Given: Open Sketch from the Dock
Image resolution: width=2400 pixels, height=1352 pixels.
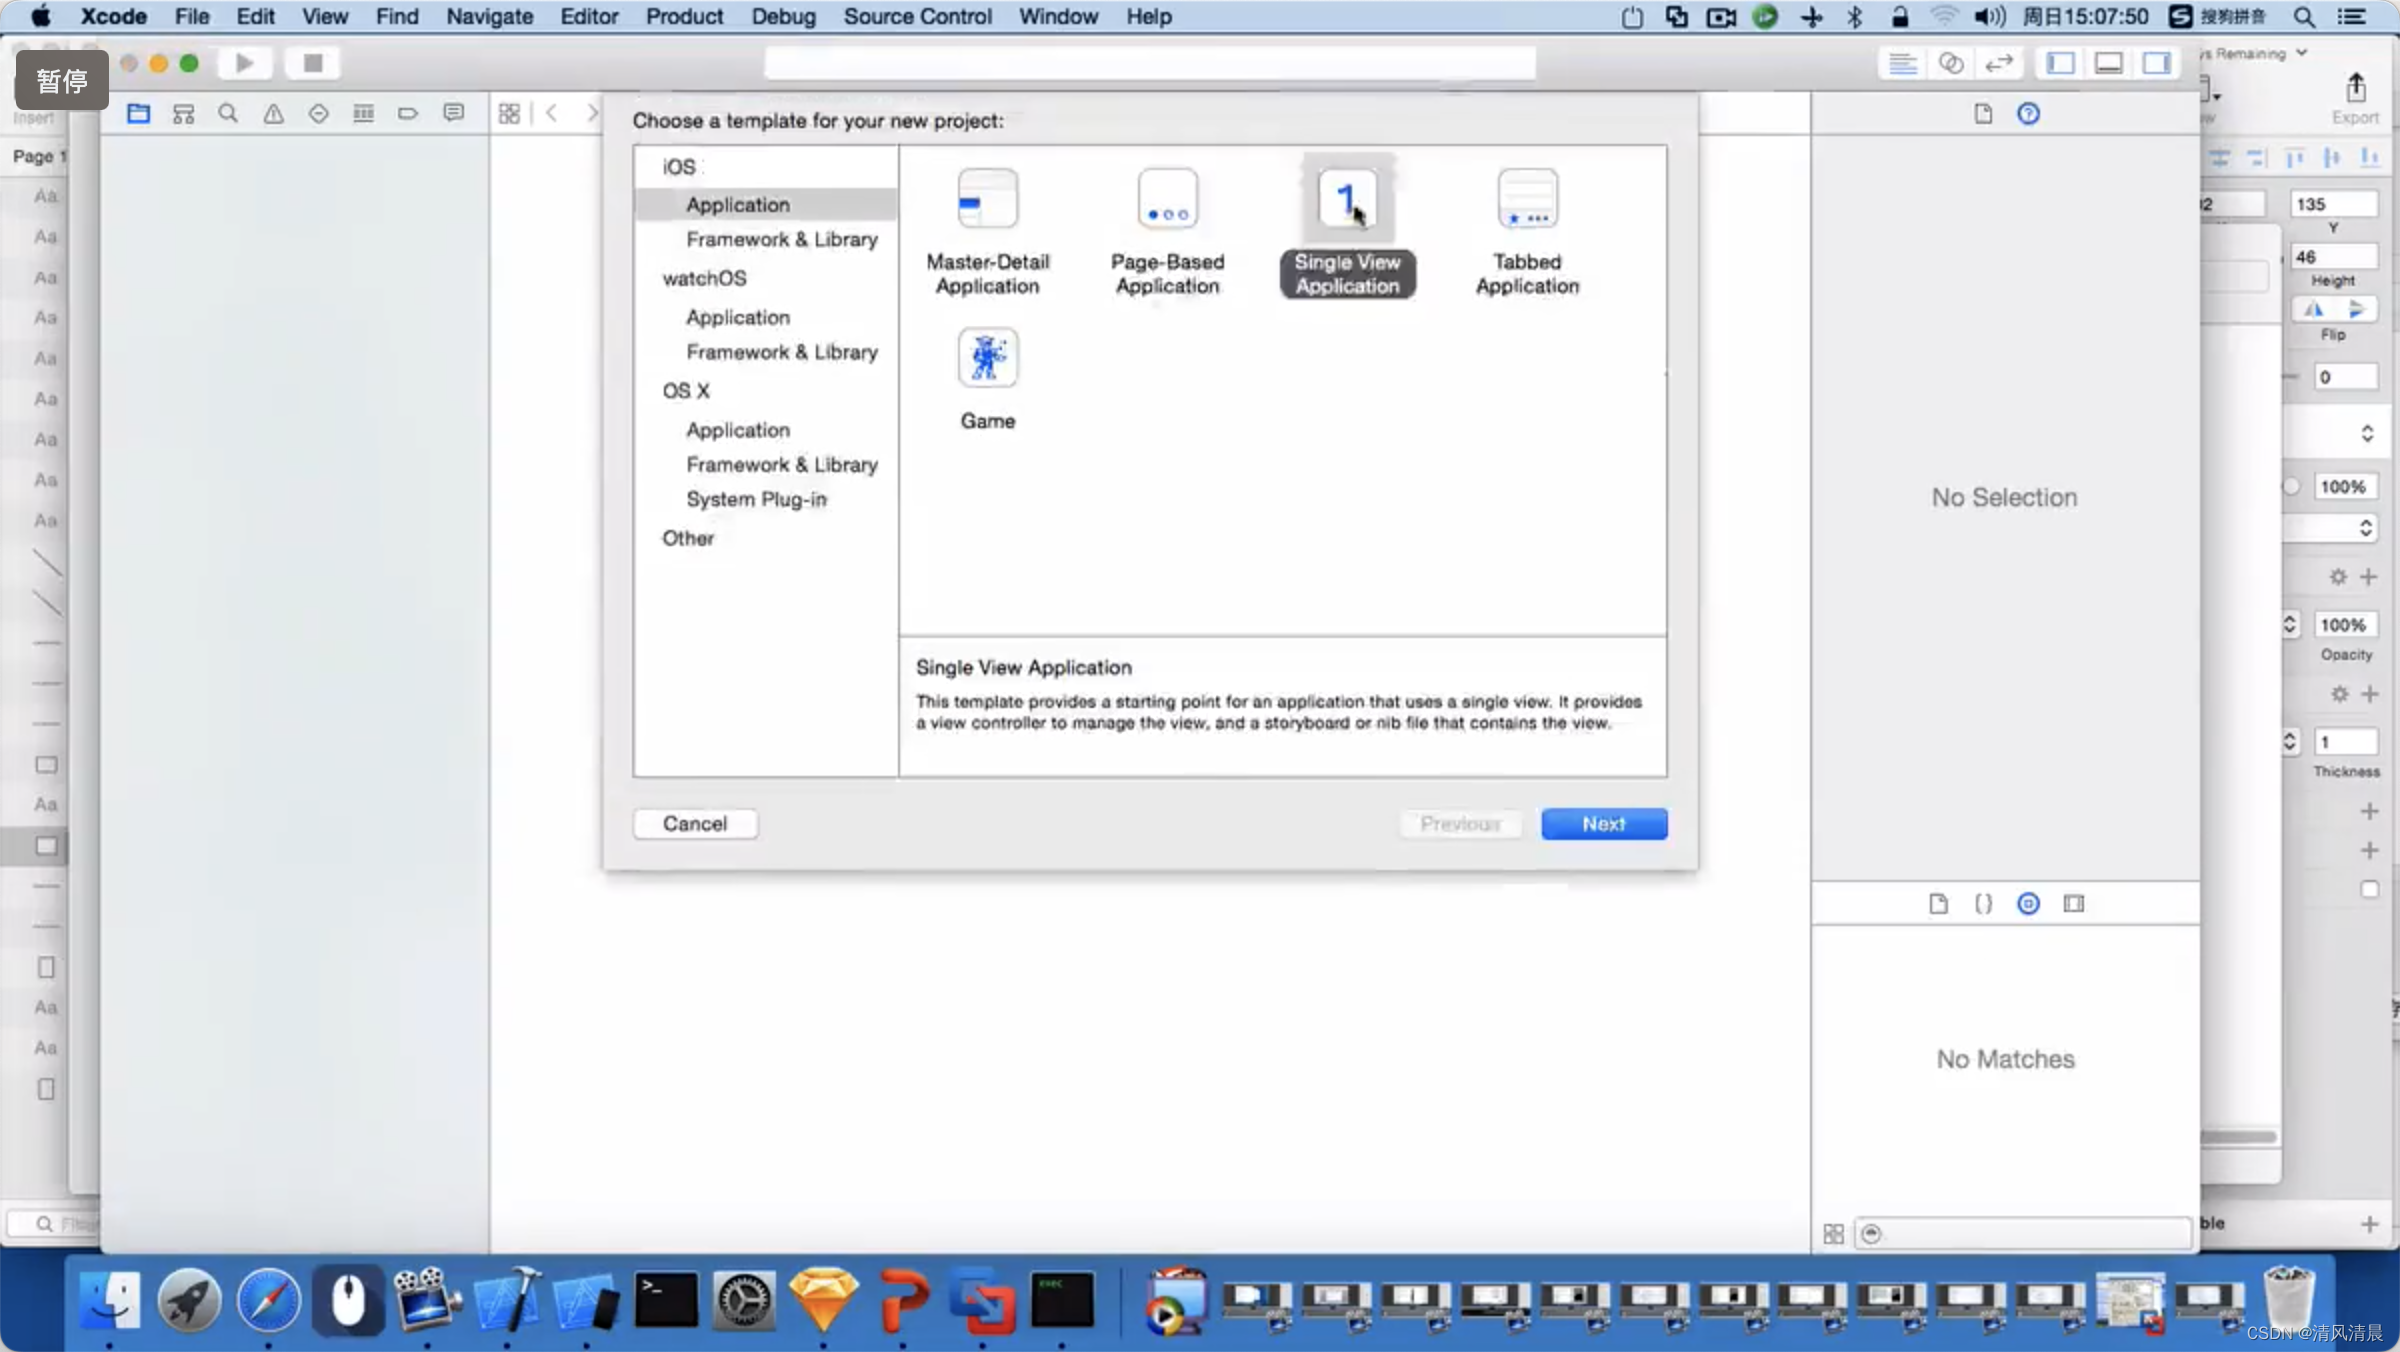Looking at the screenshot, I should pos(824,1301).
